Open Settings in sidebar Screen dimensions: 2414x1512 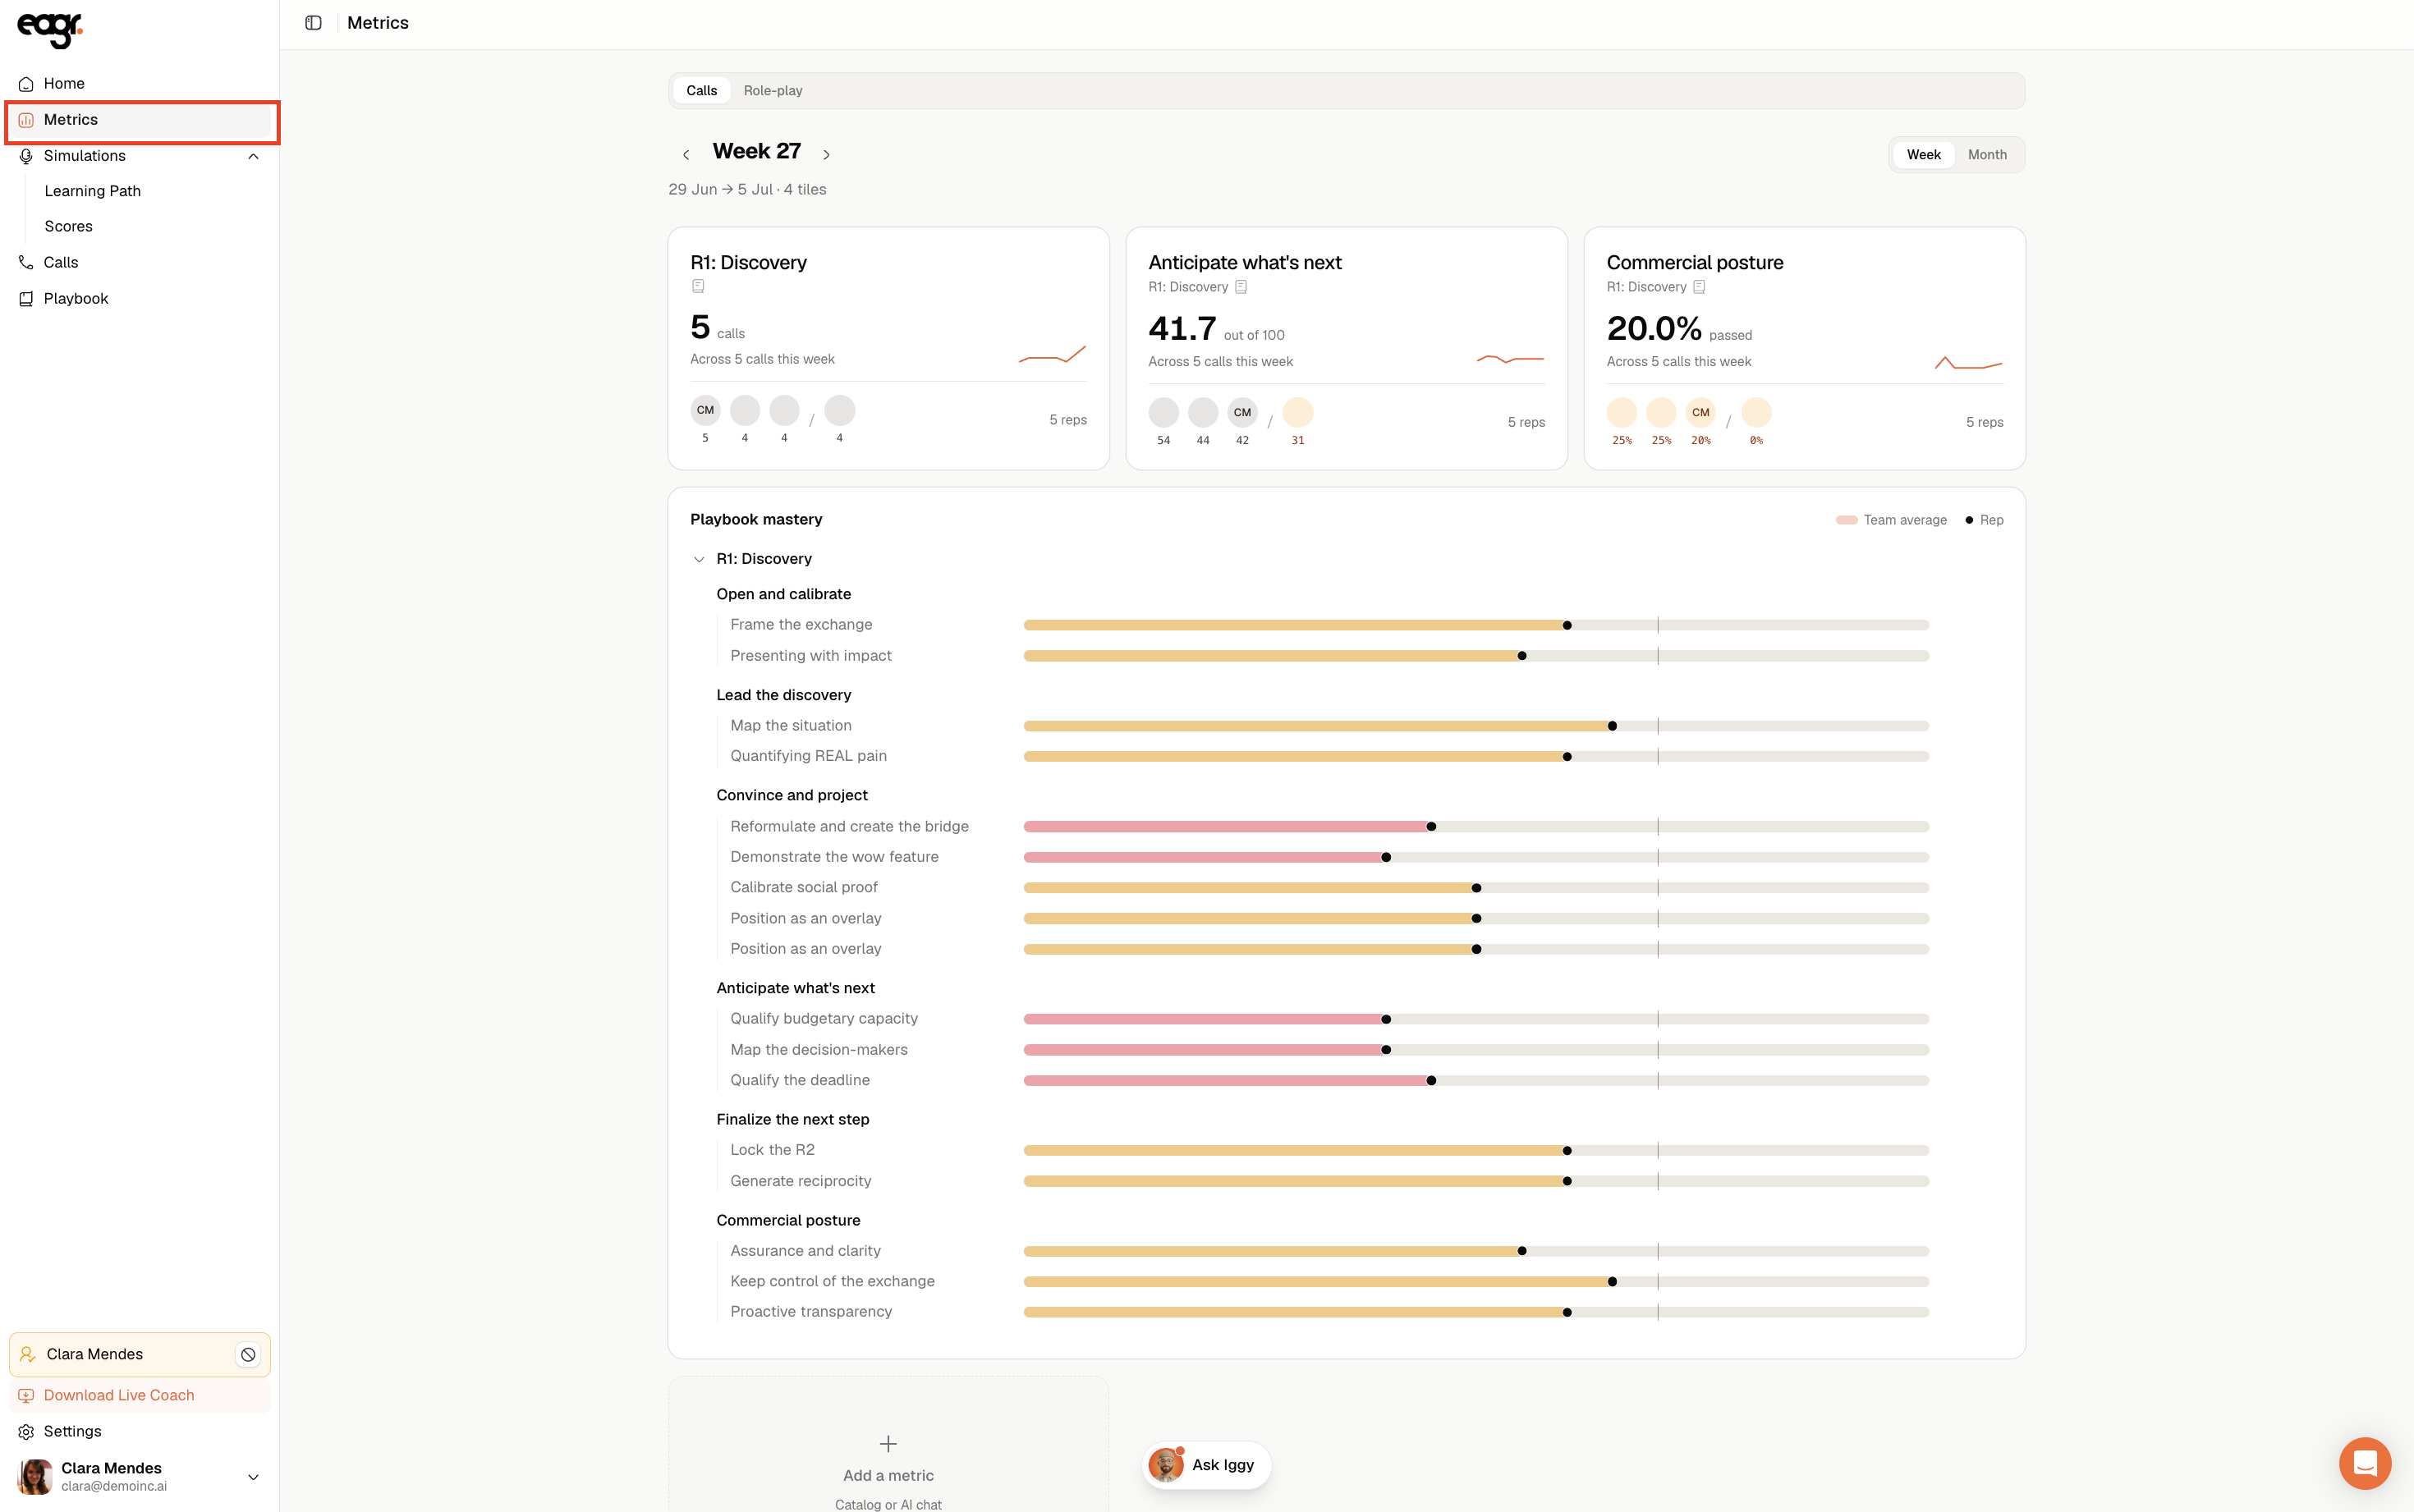140,1432
